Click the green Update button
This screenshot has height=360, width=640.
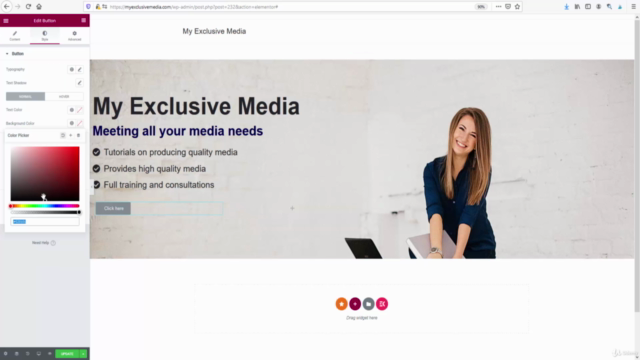pos(67,353)
